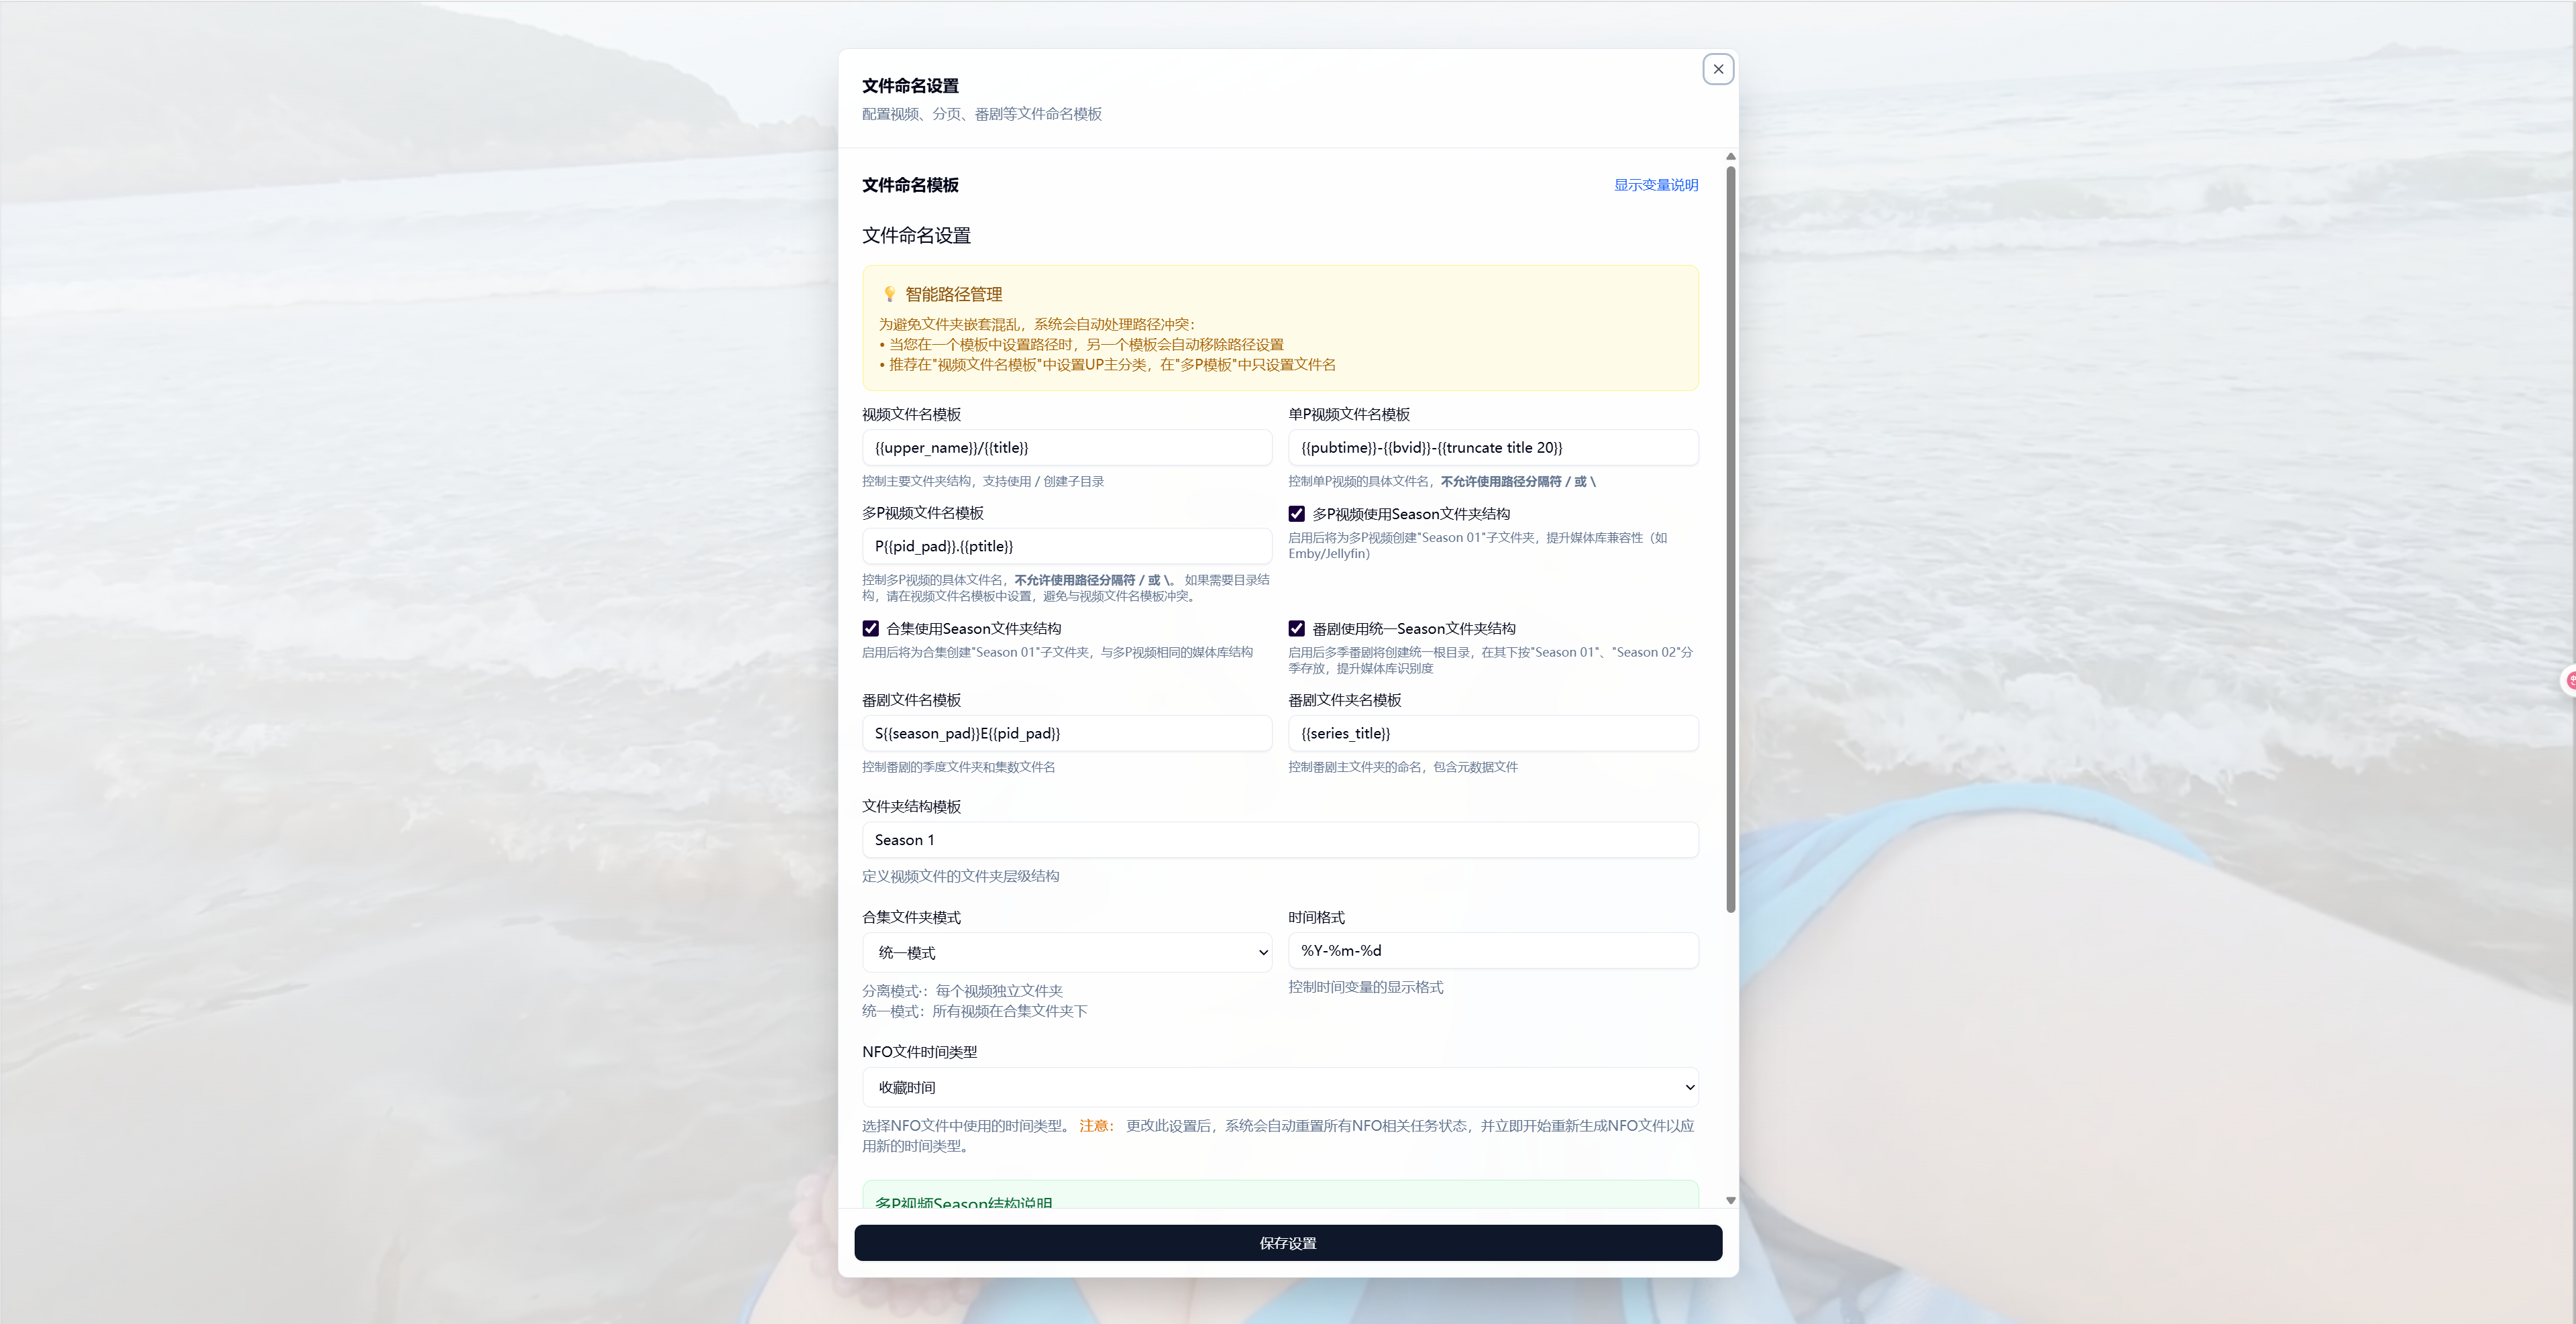Screen dimensions: 2576x1324
Task: Open the 合集文件夹模式 dropdown
Action: 1066,952
